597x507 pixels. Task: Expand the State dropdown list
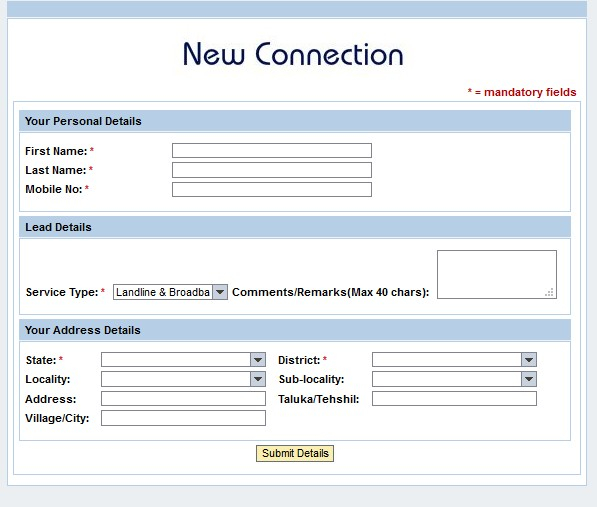pos(183,359)
